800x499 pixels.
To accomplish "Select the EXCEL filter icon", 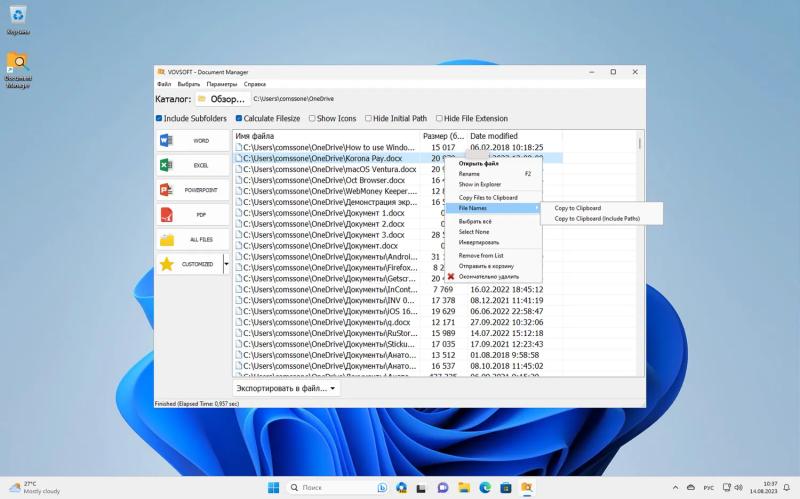I will point(166,165).
